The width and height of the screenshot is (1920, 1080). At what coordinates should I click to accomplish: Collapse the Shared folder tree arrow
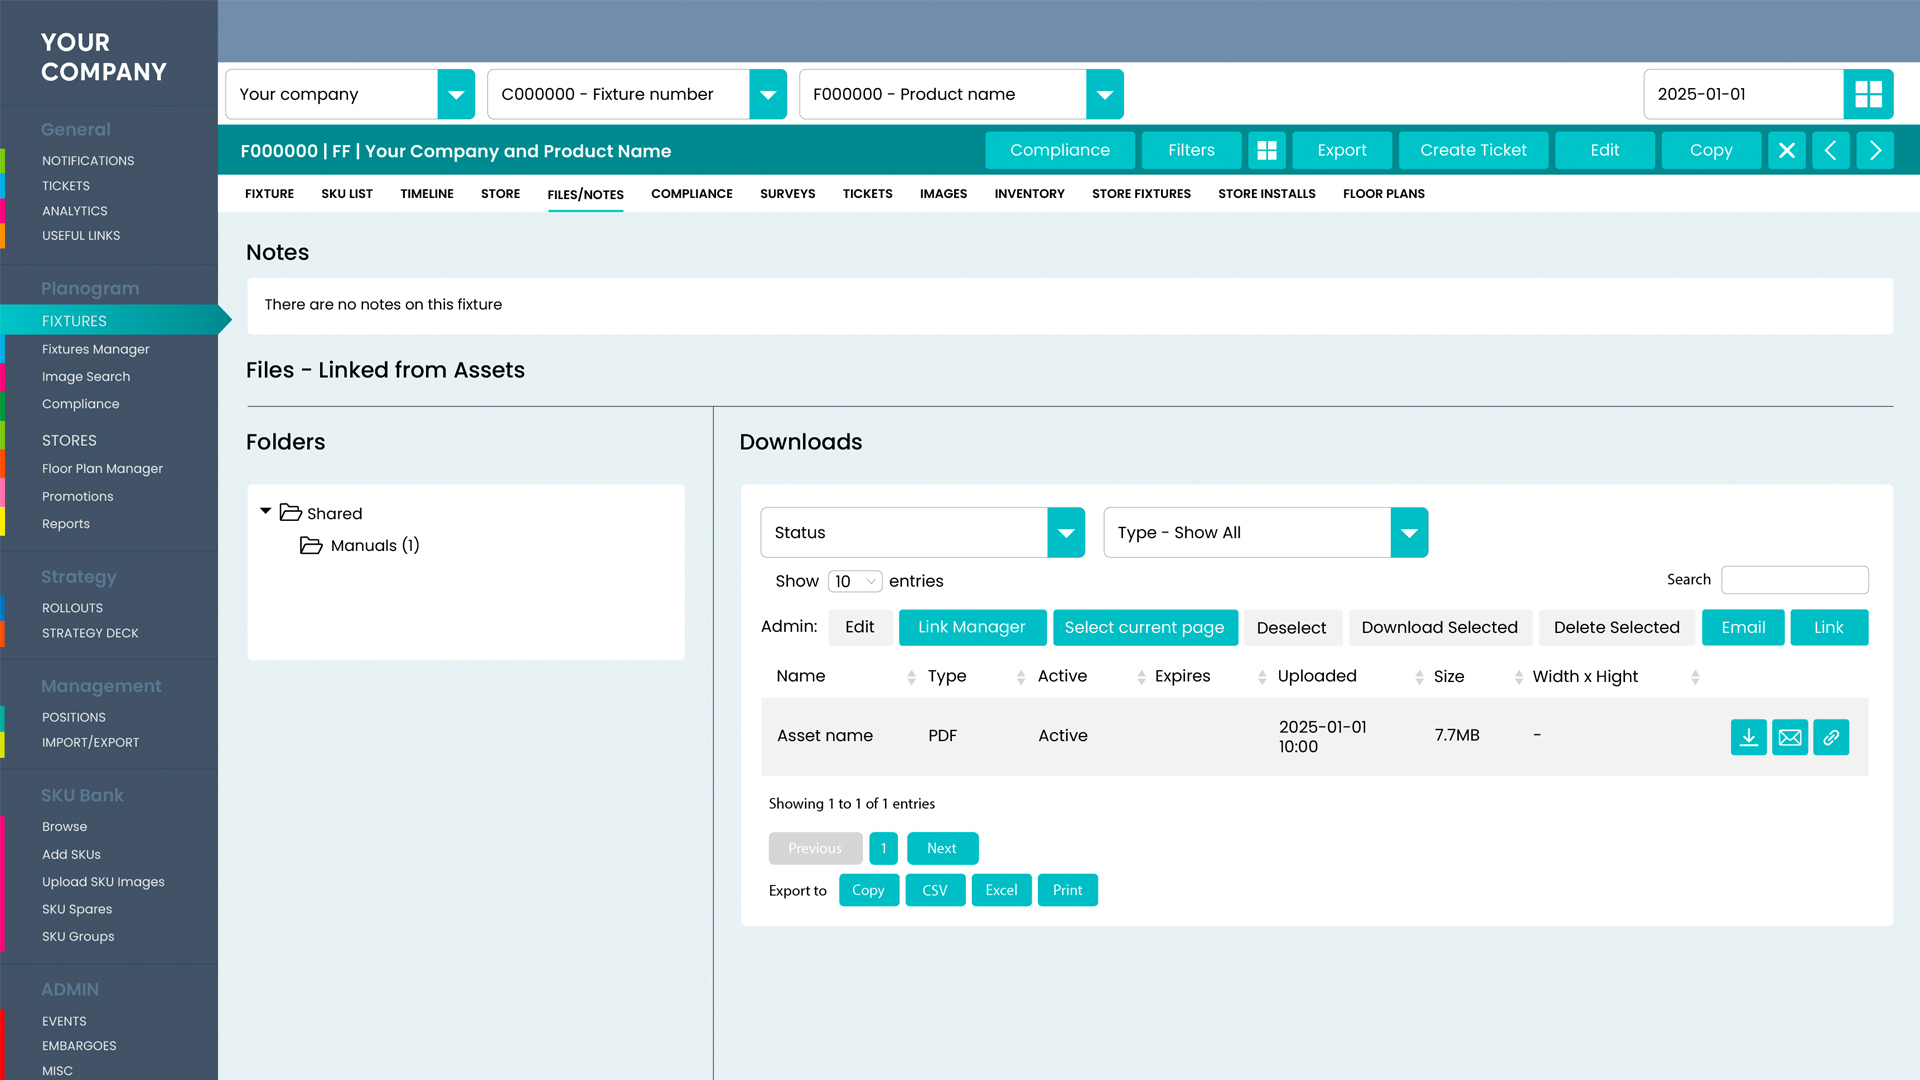coord(266,511)
